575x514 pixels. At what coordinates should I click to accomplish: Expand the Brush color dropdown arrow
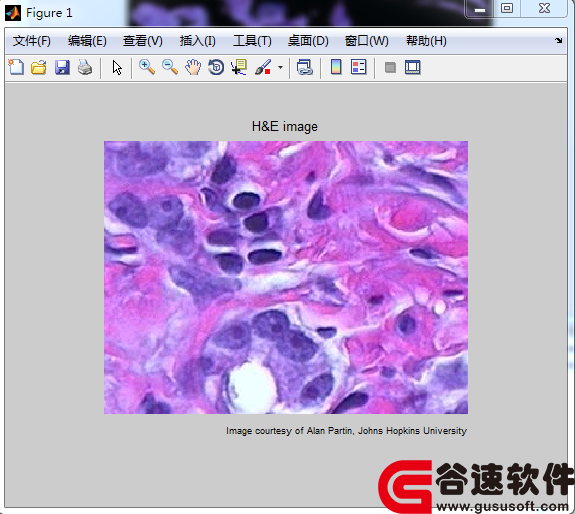281,67
